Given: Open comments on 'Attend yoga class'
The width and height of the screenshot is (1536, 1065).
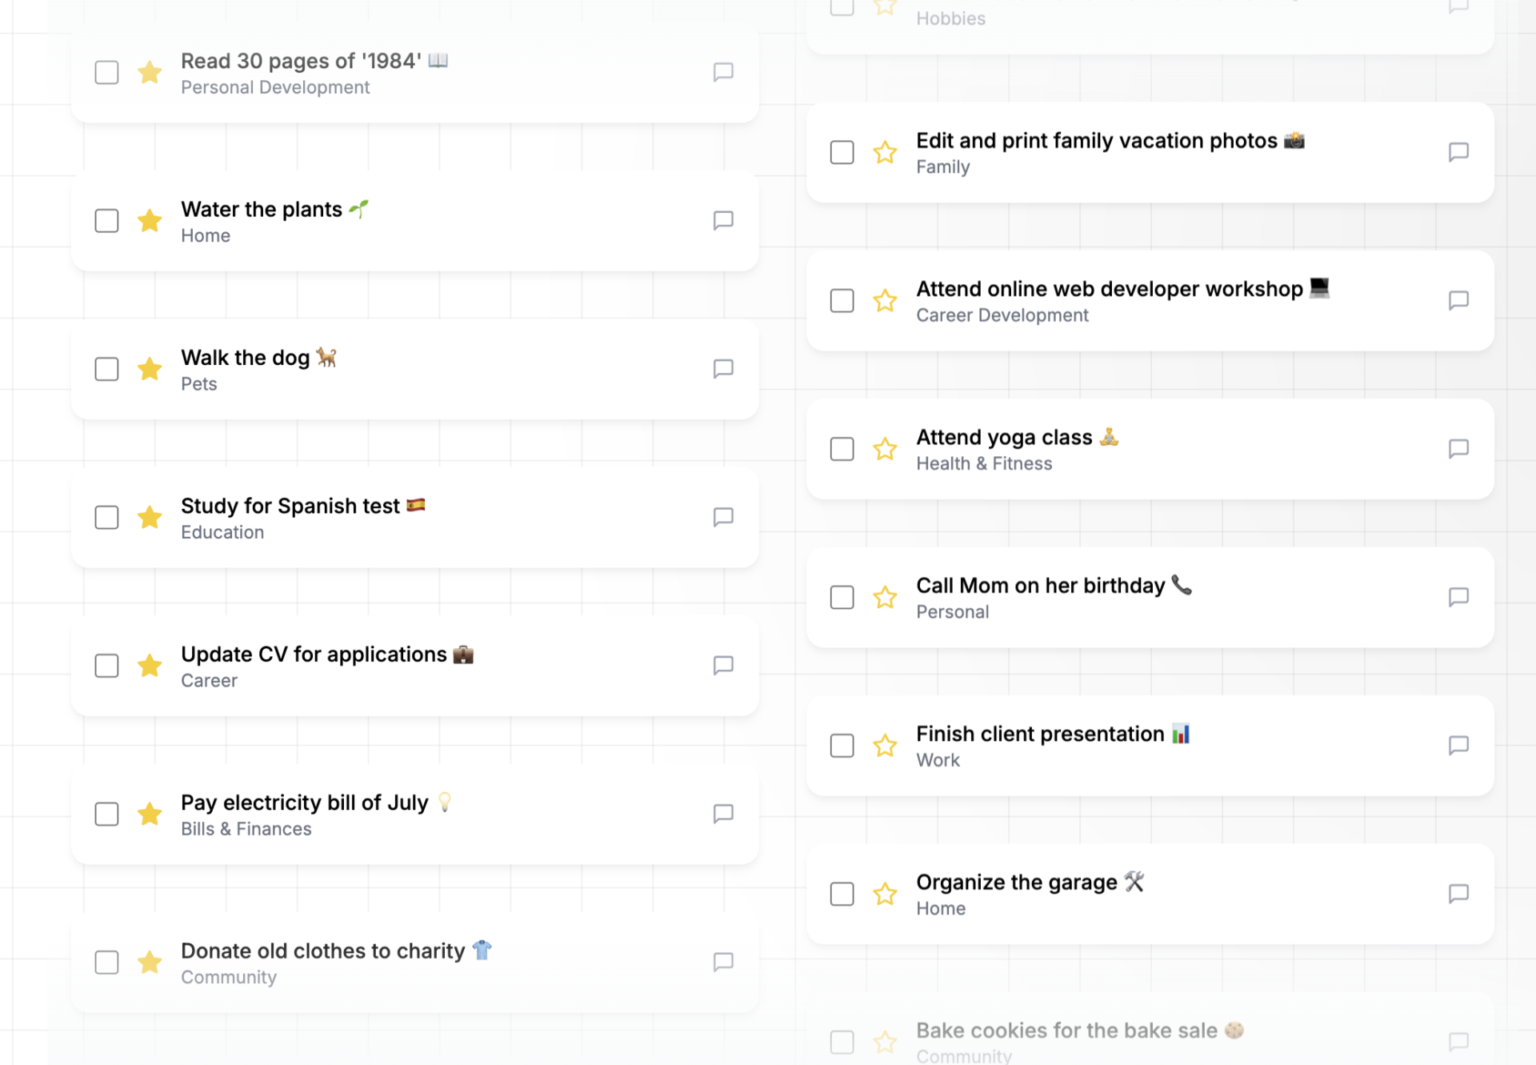Looking at the screenshot, I should point(1458,449).
